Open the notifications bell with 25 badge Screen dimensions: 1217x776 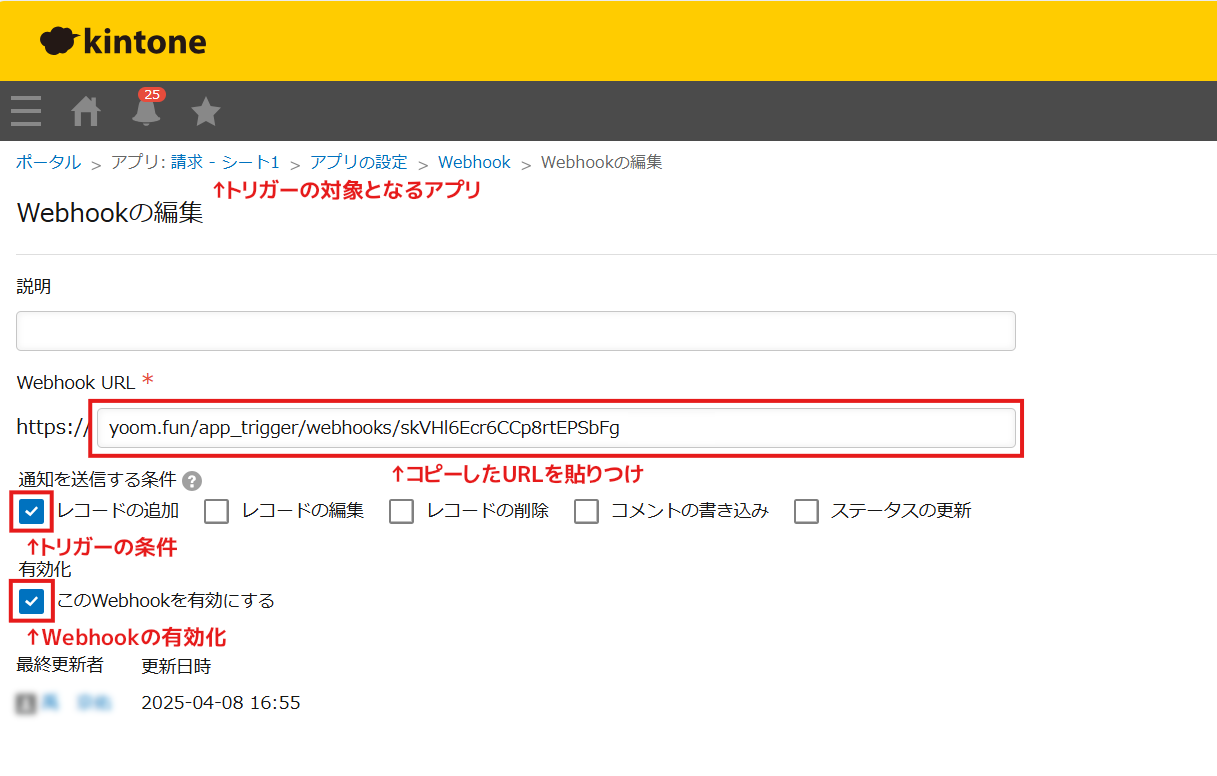coord(146,109)
